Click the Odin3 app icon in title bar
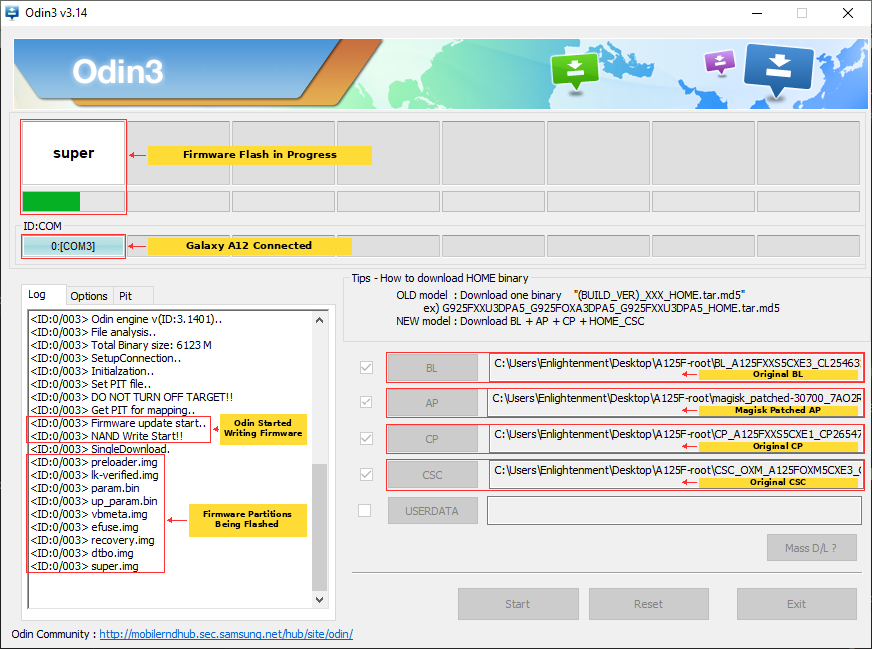 coord(12,13)
